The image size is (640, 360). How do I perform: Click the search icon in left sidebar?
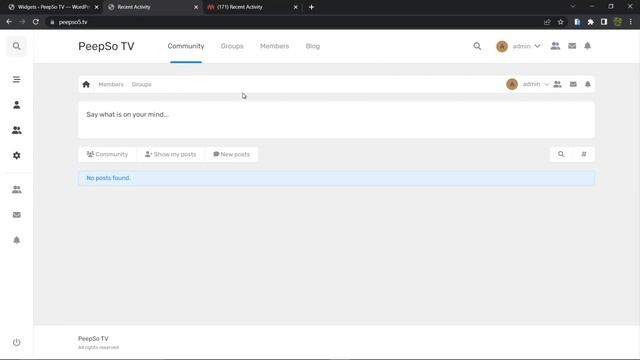coord(16,46)
